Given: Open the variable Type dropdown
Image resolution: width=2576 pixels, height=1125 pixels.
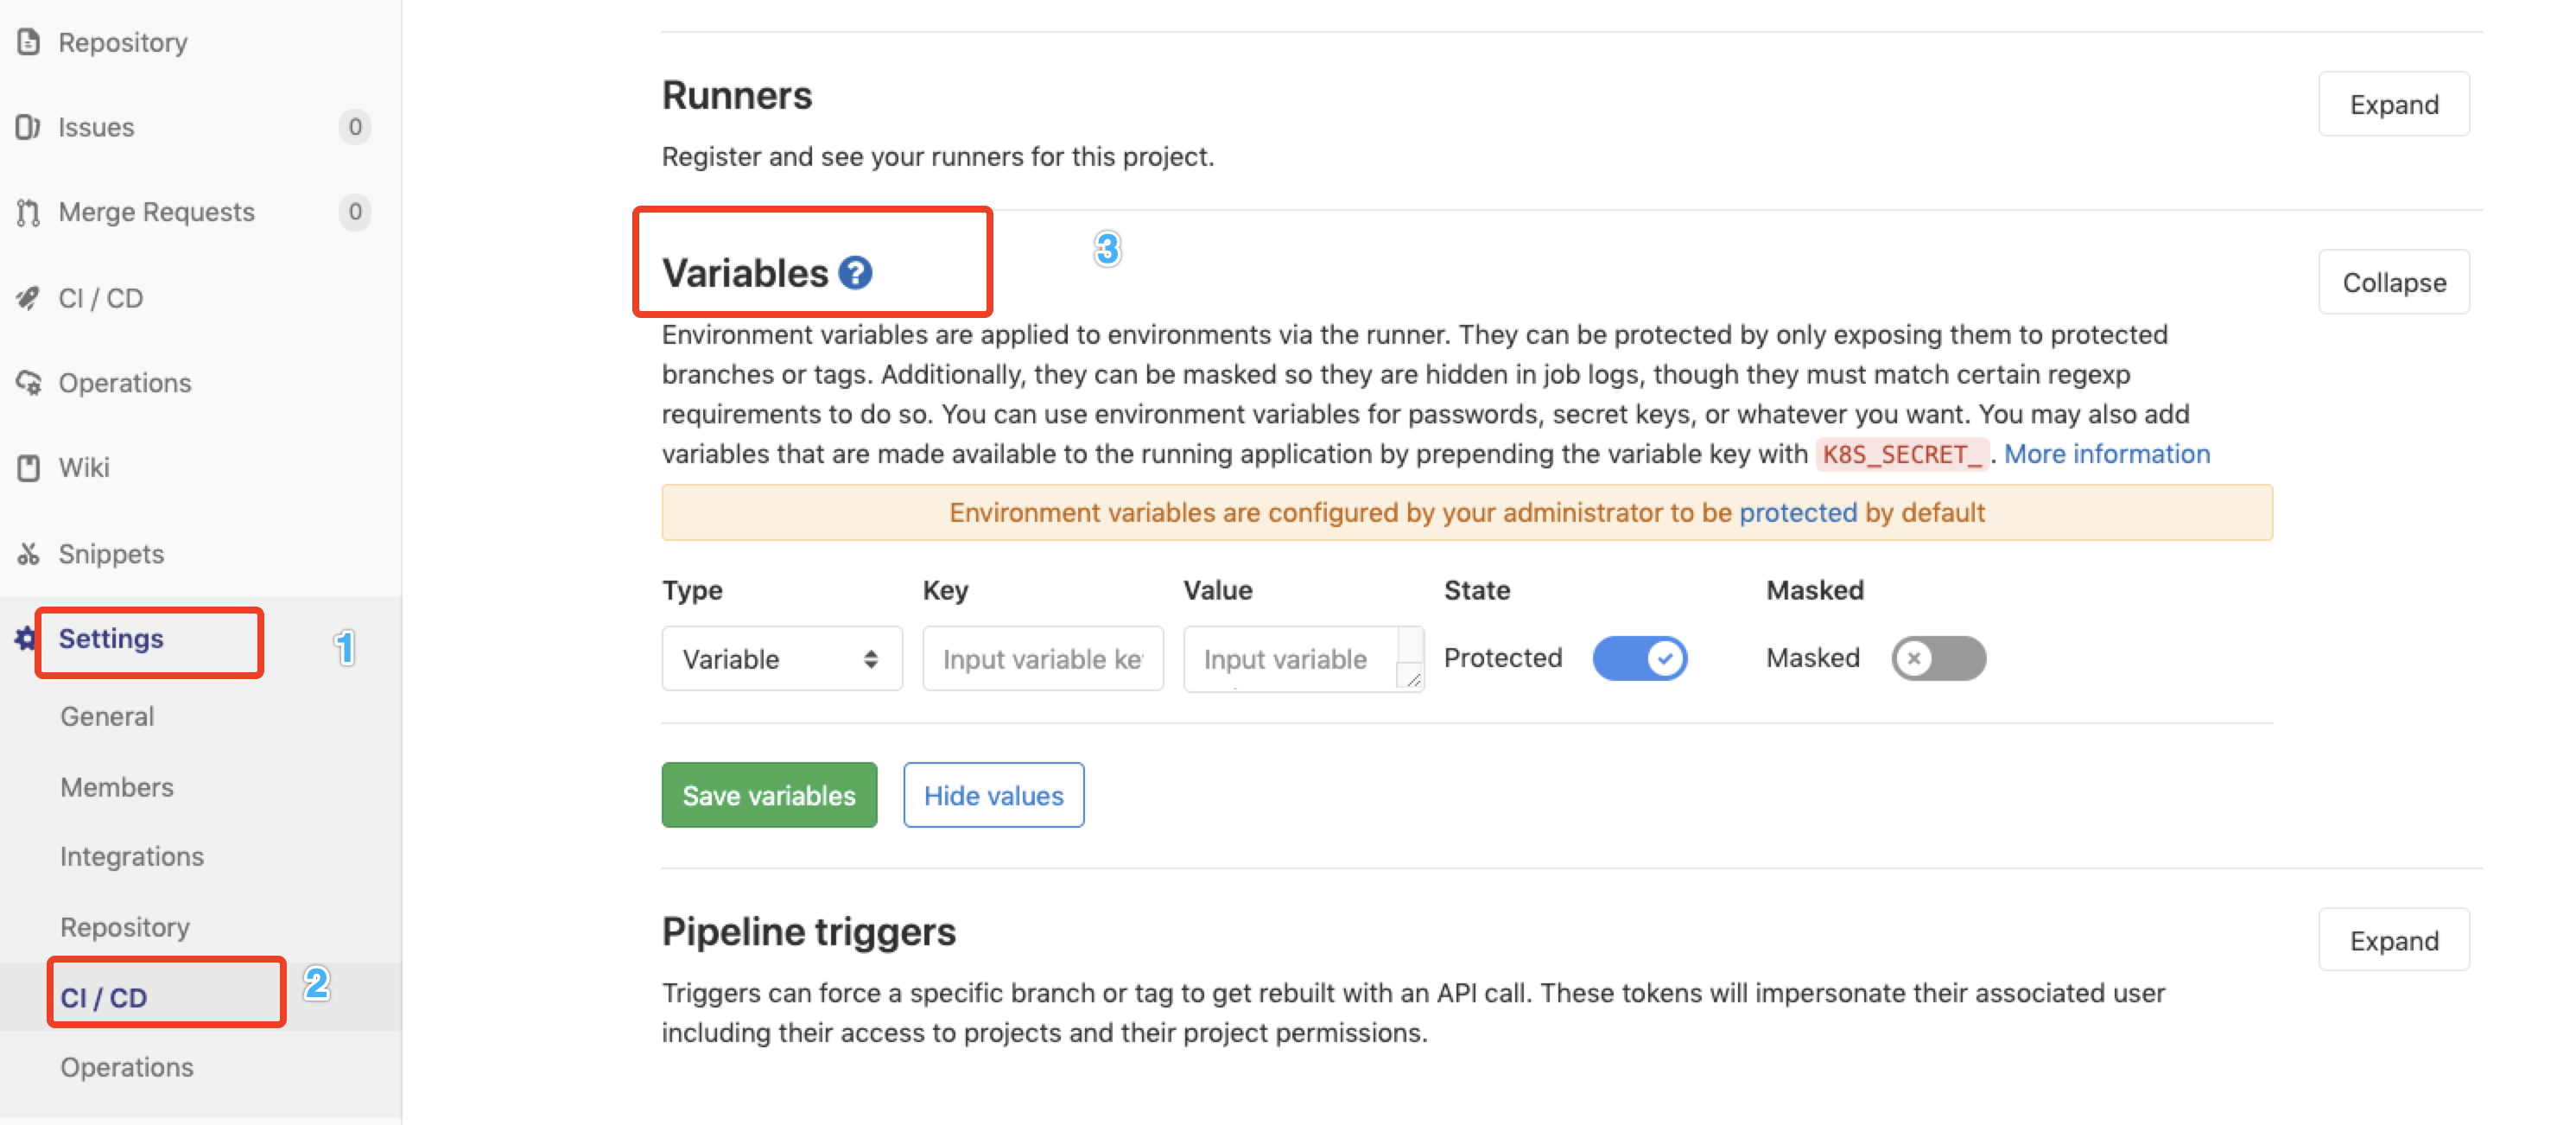Looking at the screenshot, I should (781, 659).
